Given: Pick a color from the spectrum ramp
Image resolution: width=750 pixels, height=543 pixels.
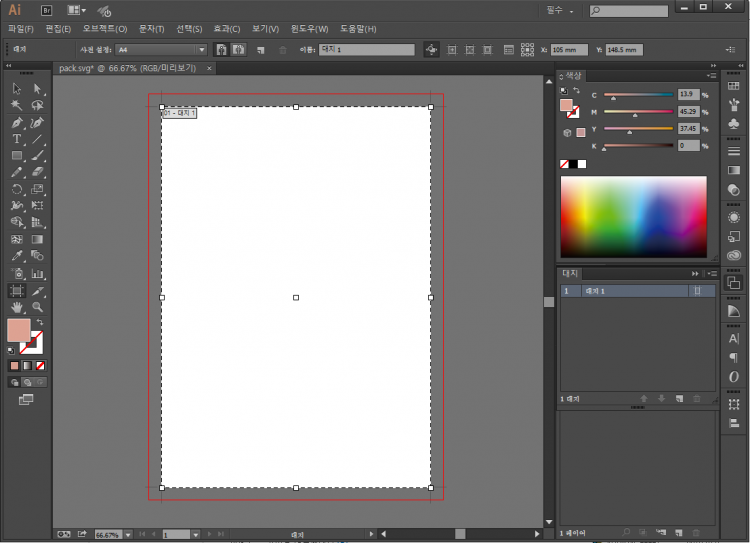Looking at the screenshot, I should point(633,217).
